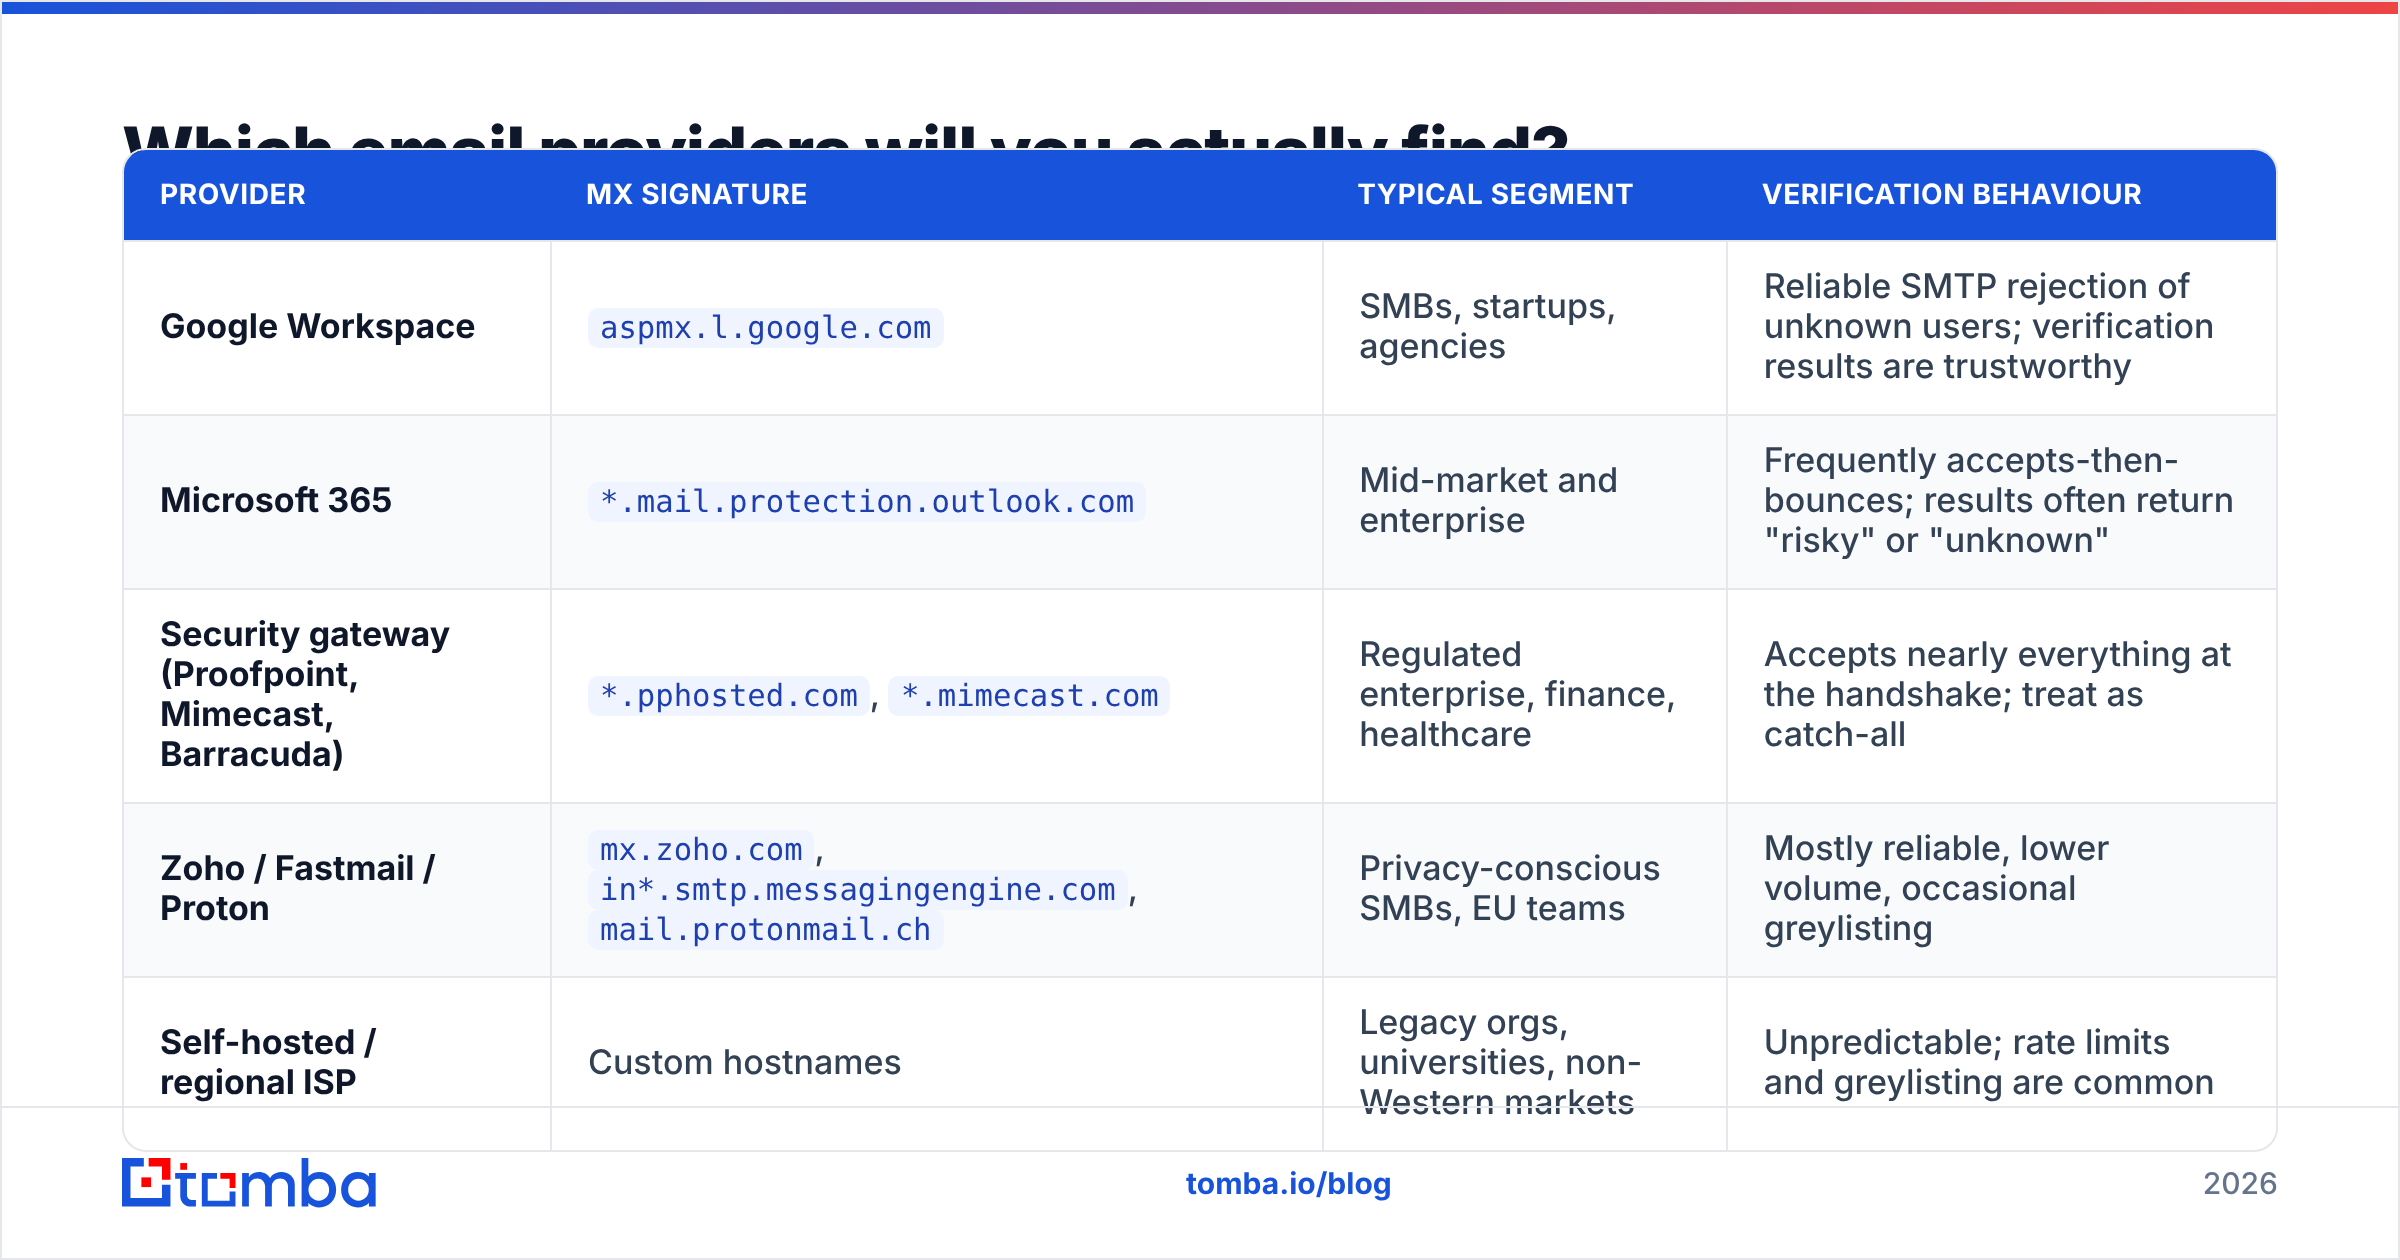Viewport: 2400px width, 1260px height.
Task: Click the Mostly reliable, lower volume text
Action: coord(1936,889)
